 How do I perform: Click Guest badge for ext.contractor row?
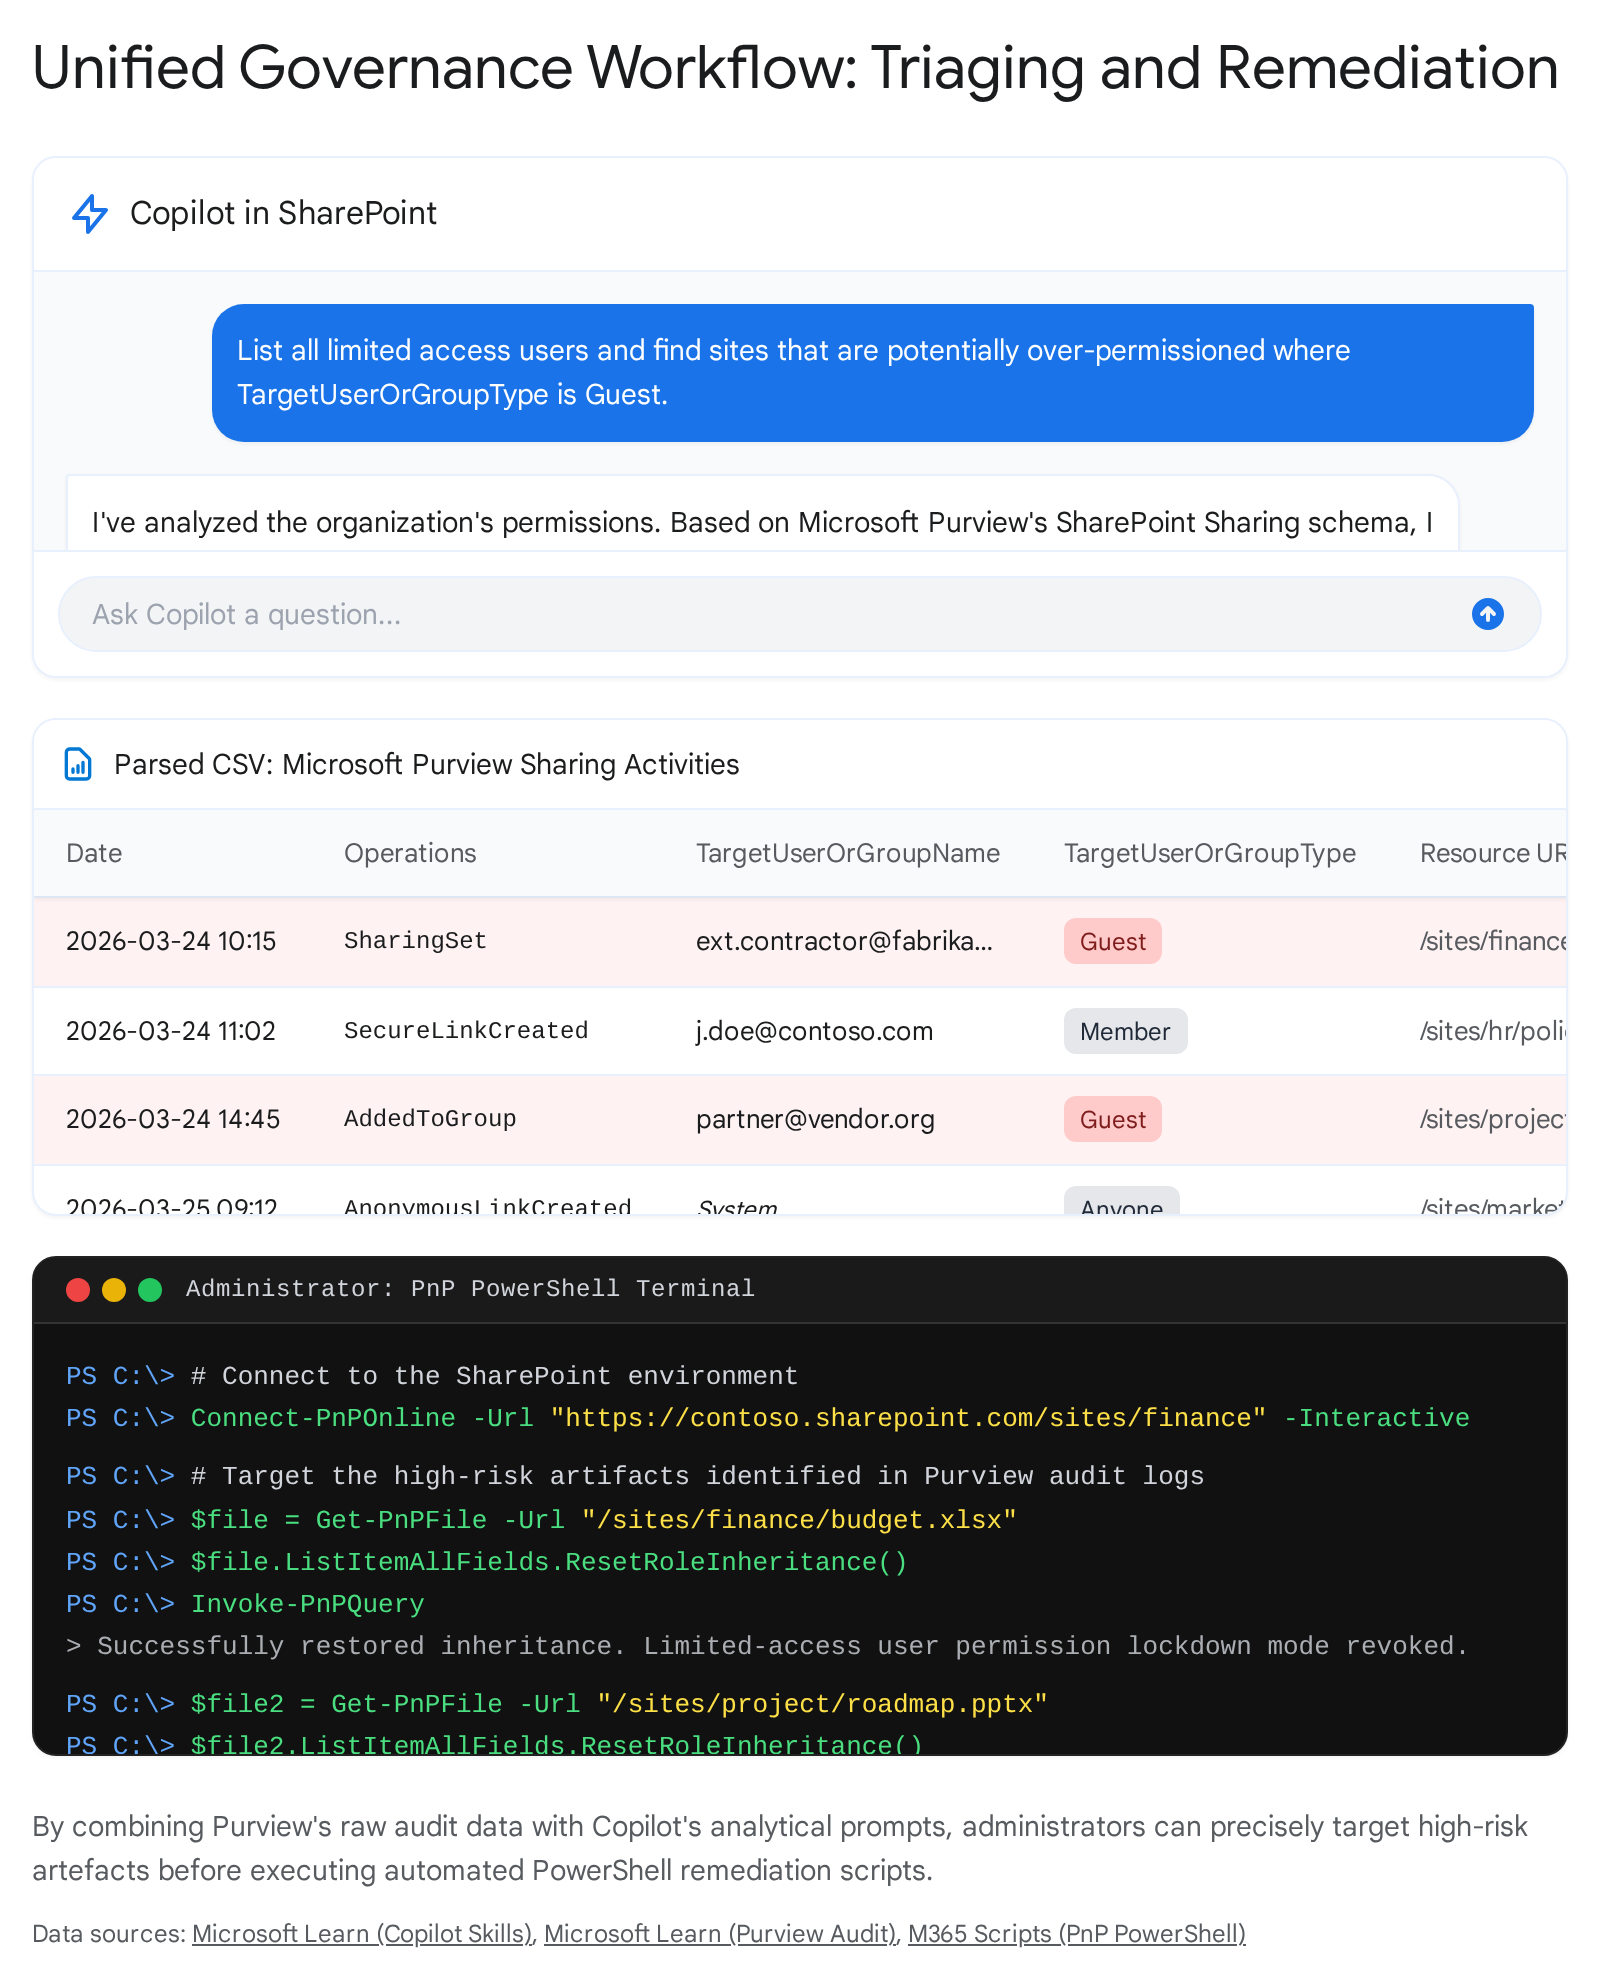point(1112,941)
